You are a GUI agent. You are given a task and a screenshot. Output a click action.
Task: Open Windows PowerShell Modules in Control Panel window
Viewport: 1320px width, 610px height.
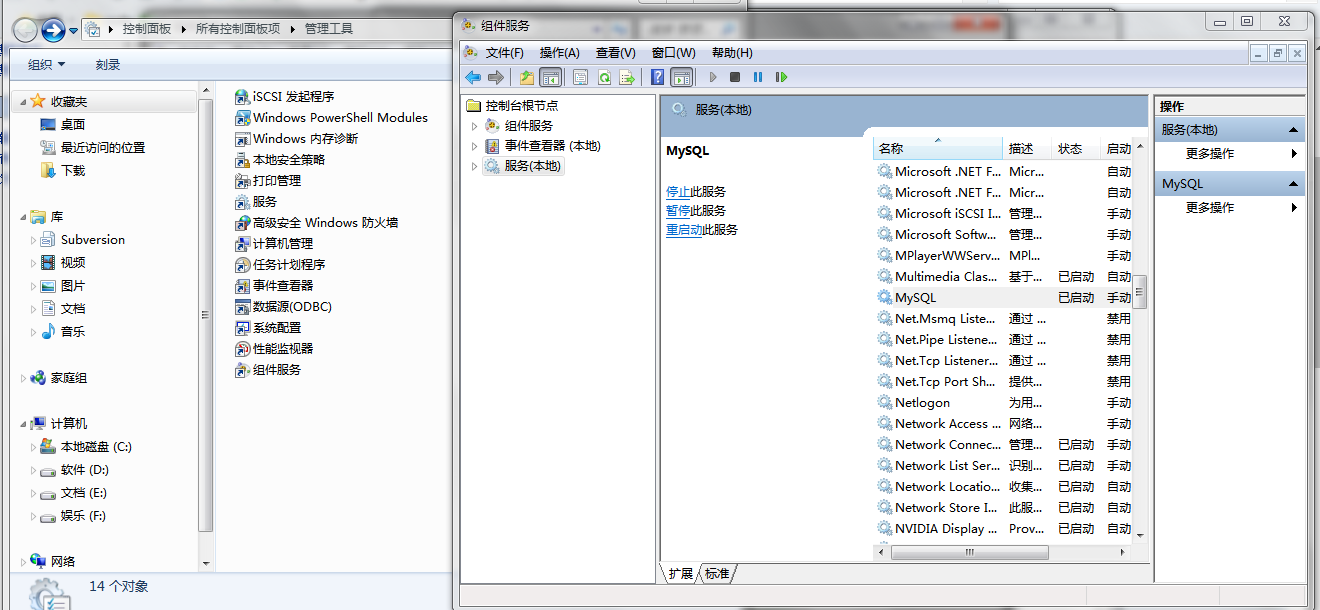[331, 118]
